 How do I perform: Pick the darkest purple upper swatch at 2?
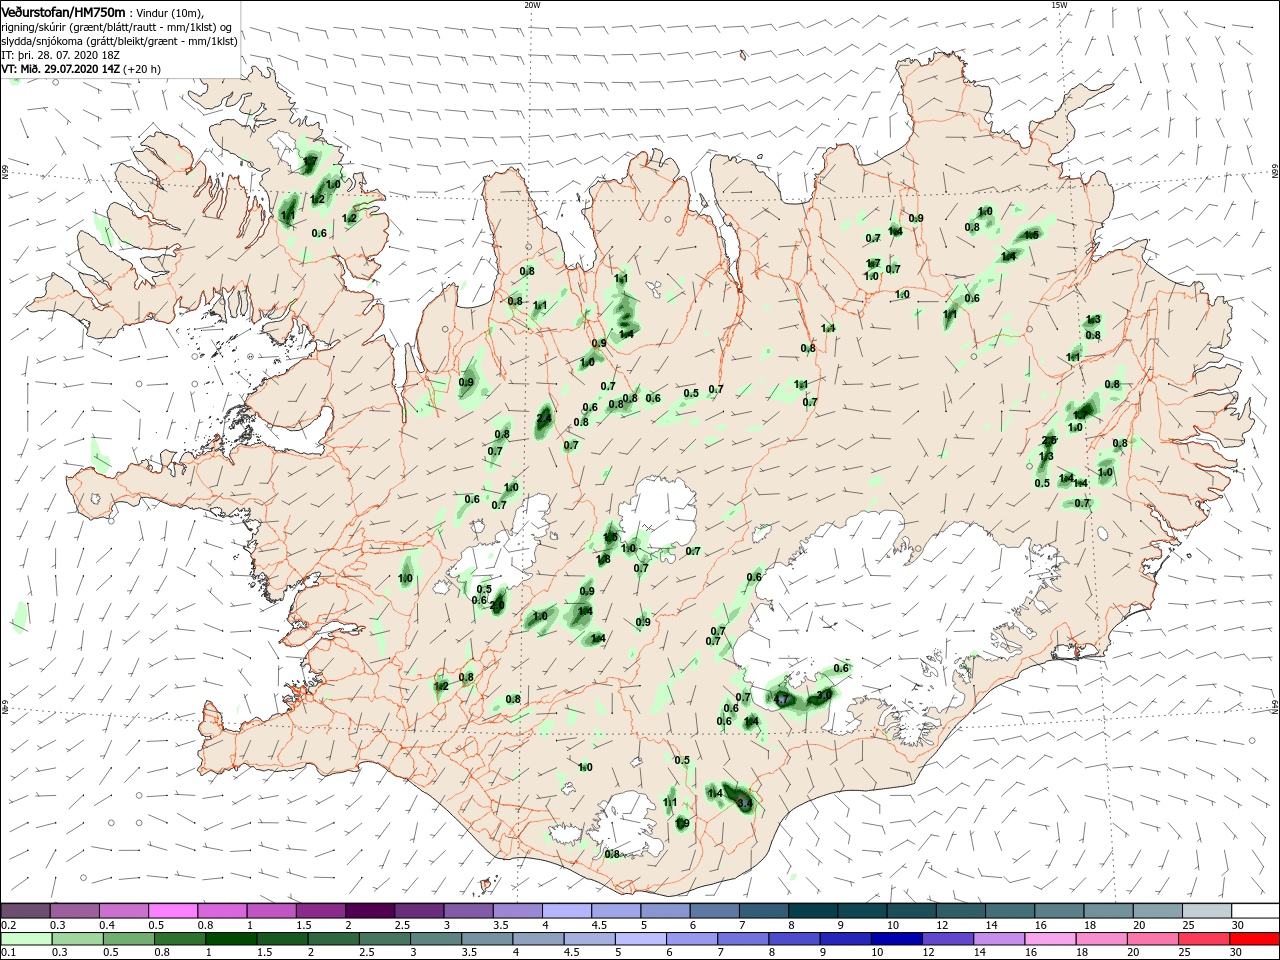point(369,910)
